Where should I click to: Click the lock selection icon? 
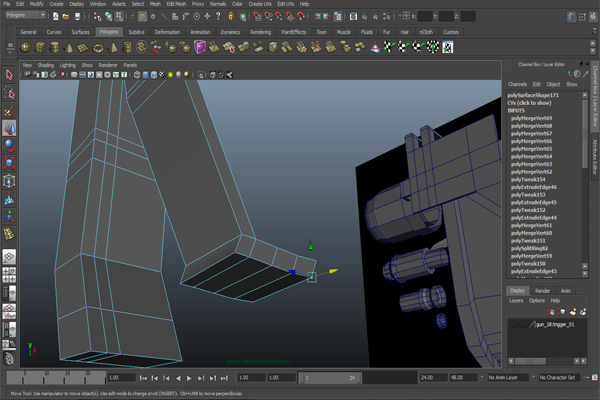point(230,16)
